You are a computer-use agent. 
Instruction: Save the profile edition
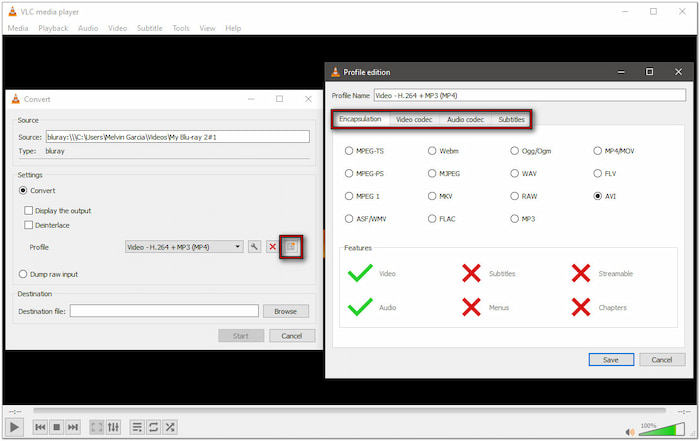[x=611, y=359]
